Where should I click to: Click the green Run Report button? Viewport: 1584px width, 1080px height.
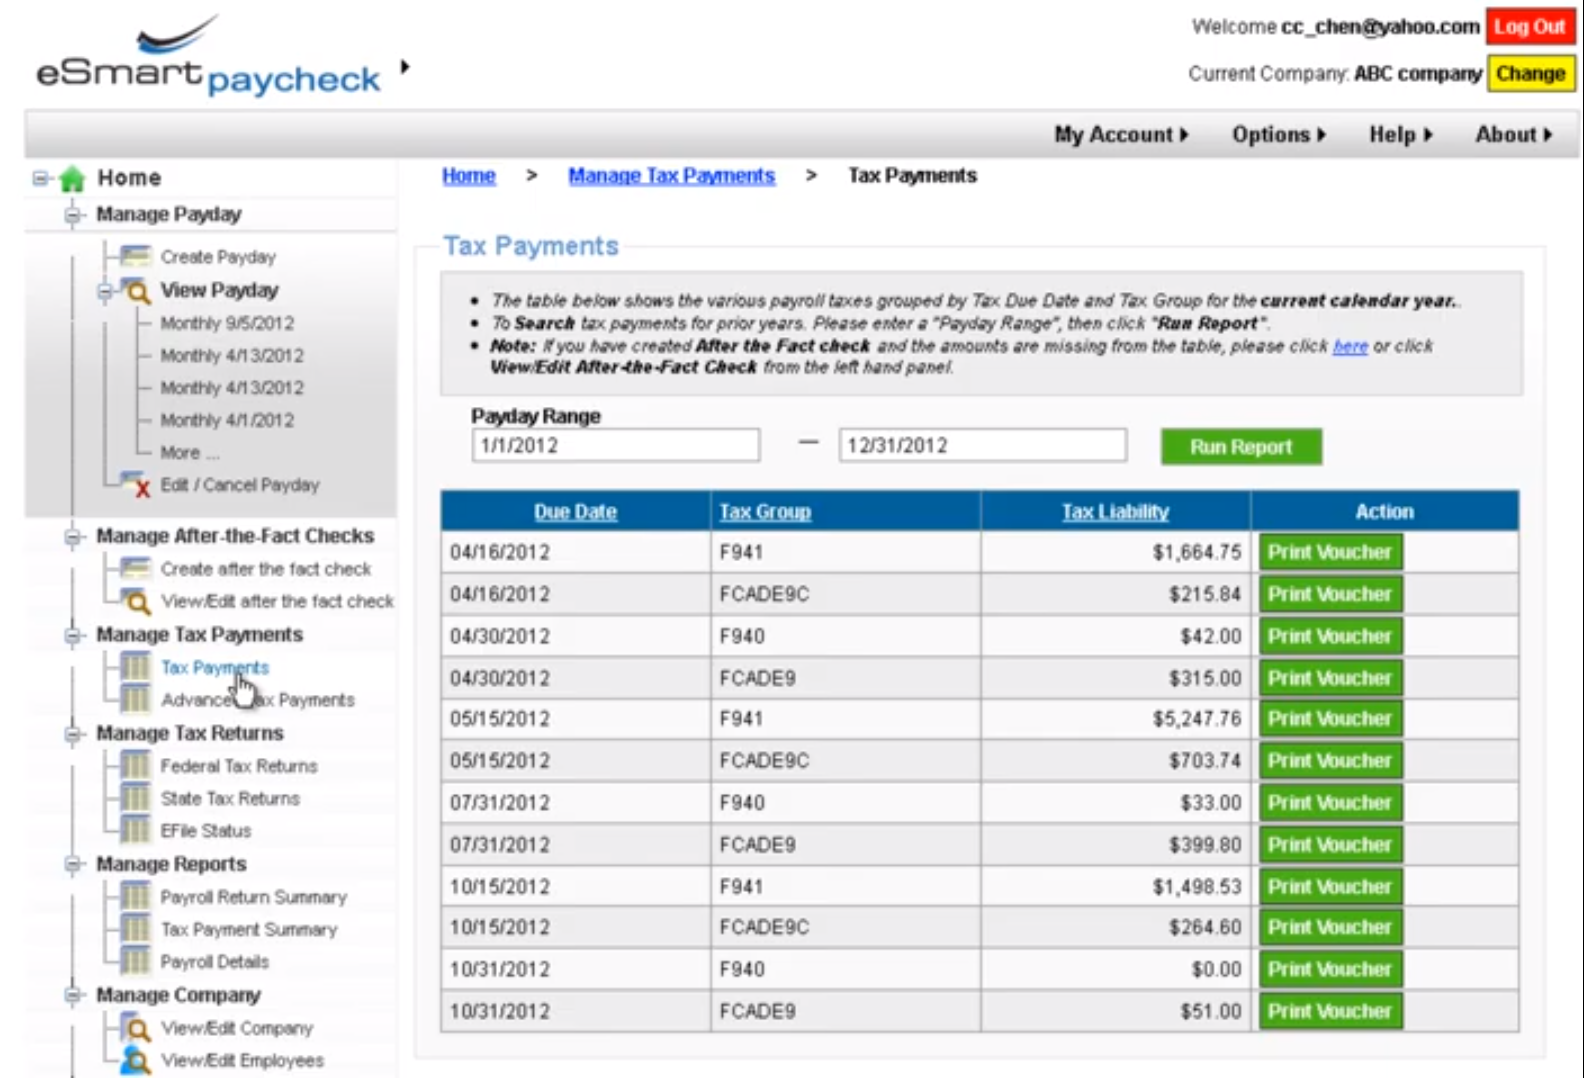click(x=1241, y=447)
